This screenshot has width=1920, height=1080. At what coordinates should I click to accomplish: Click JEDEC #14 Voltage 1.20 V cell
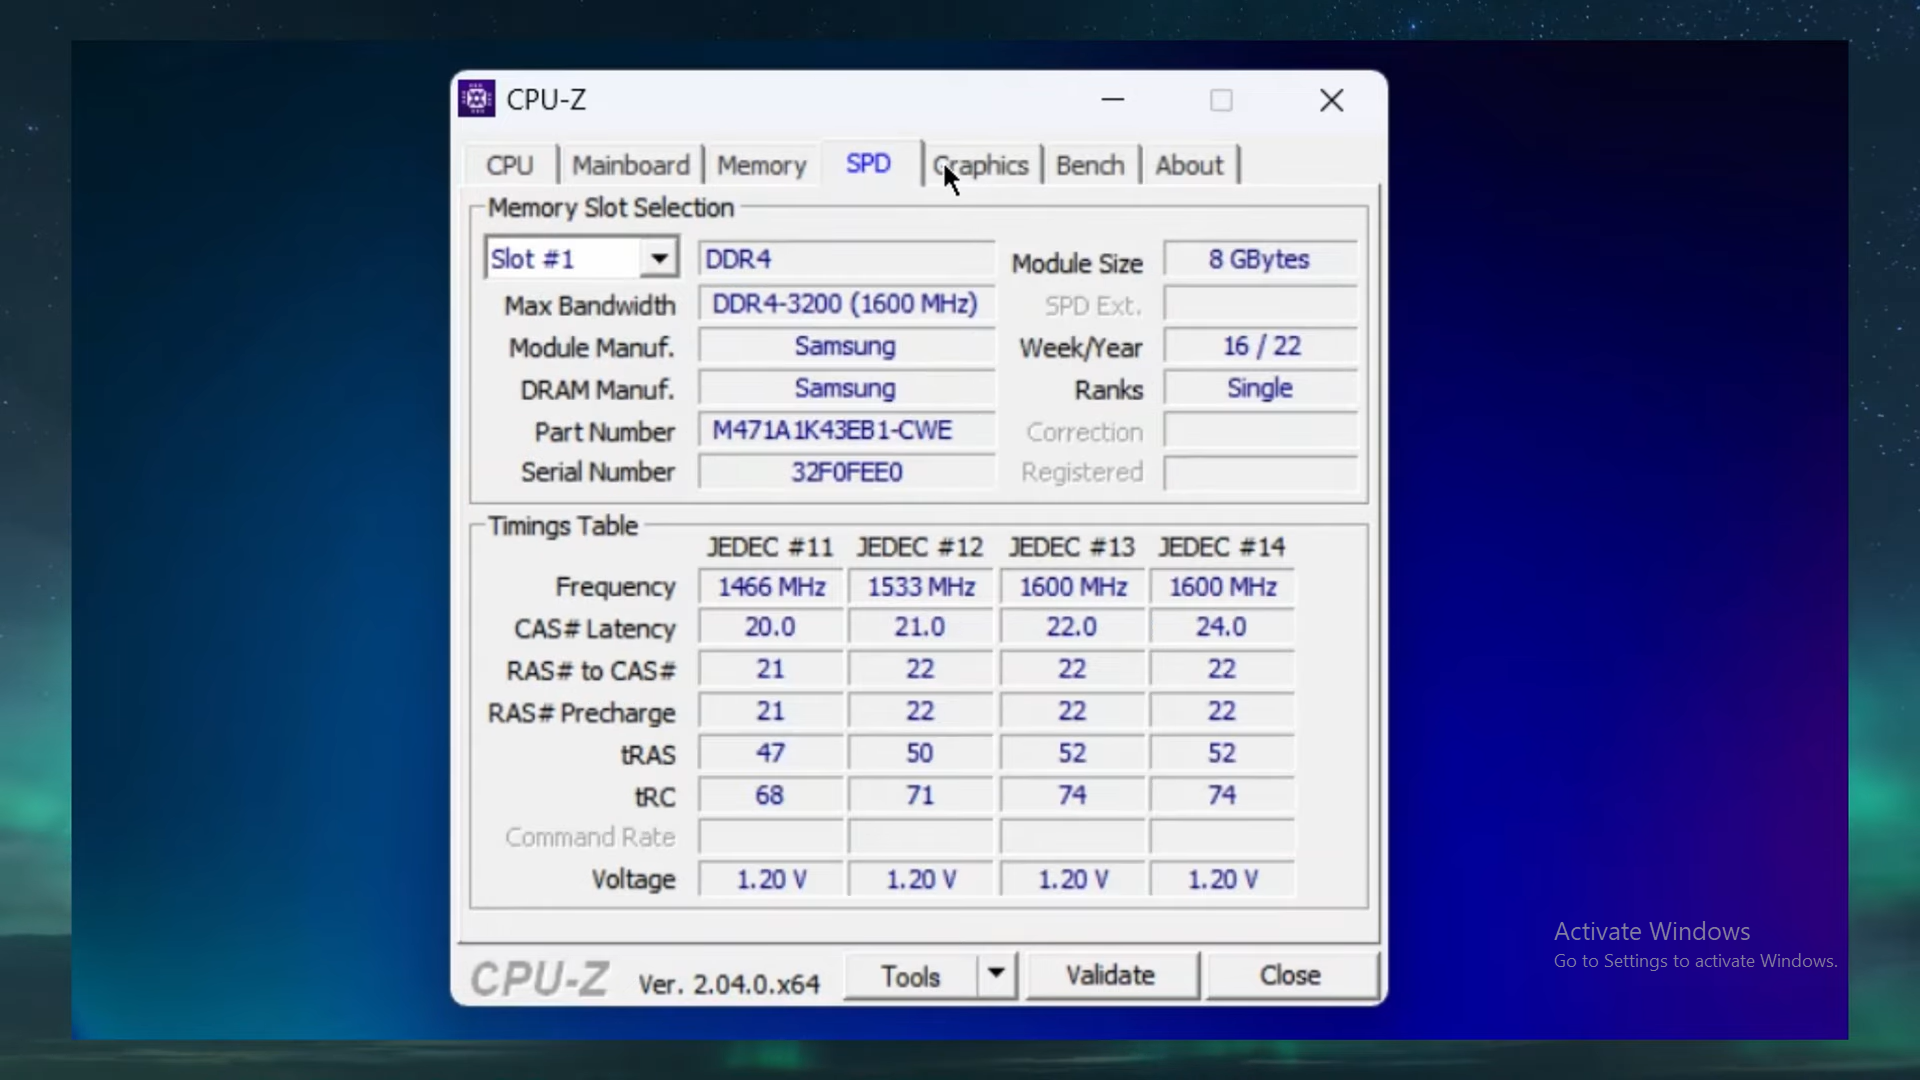coord(1223,879)
